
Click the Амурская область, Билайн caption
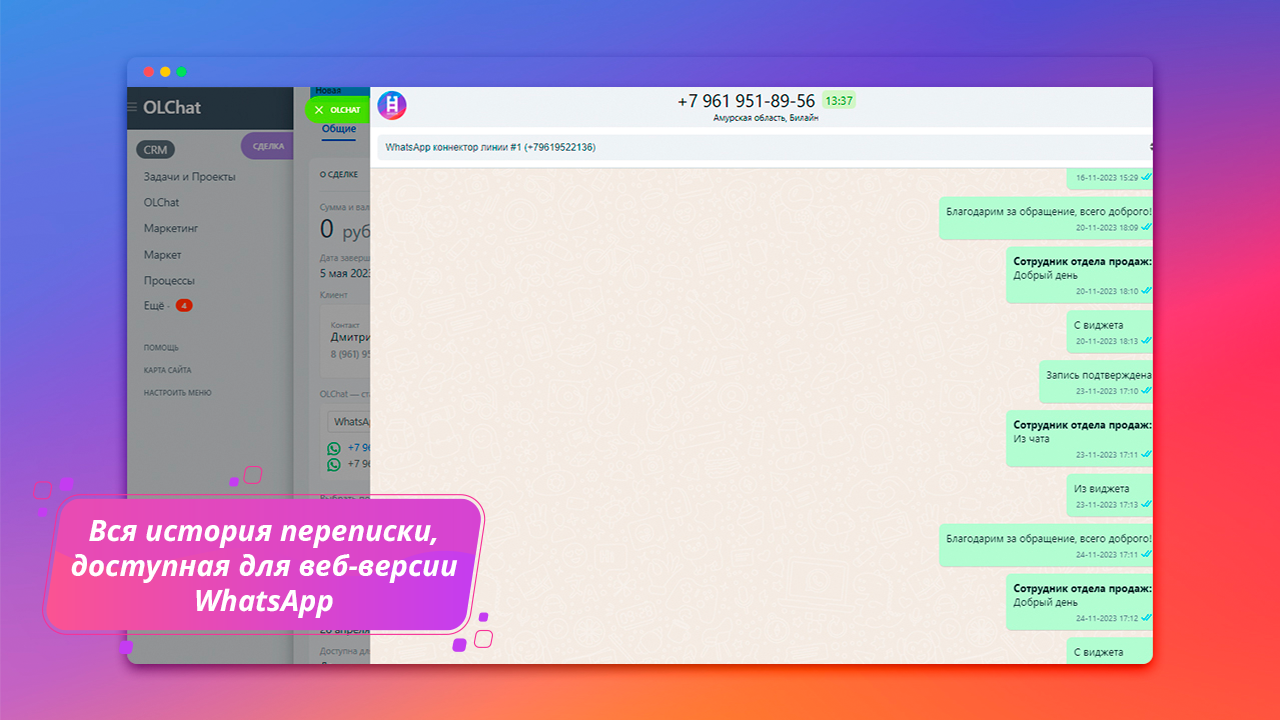tap(766, 118)
